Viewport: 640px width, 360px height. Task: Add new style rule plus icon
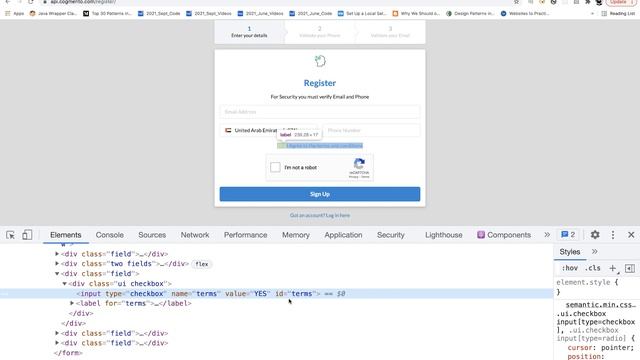(613, 268)
